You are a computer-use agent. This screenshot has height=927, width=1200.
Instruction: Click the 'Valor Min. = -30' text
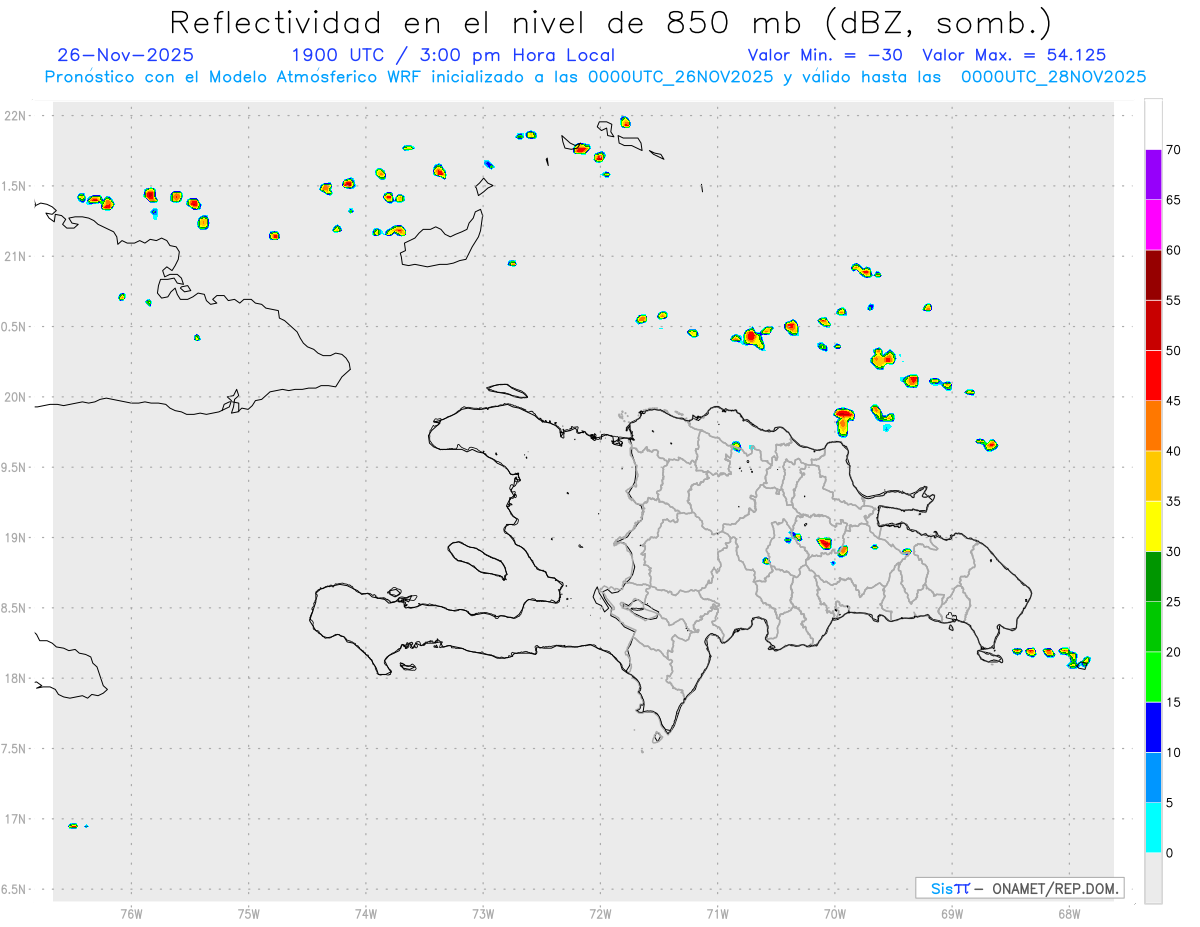(827, 56)
